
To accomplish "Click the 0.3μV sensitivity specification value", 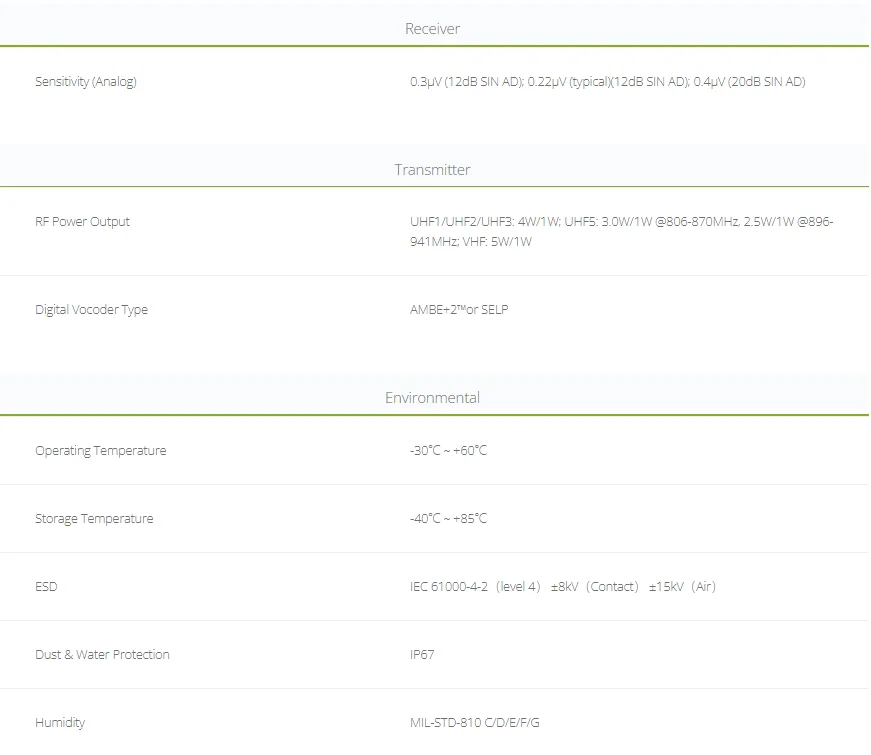I will point(607,82).
